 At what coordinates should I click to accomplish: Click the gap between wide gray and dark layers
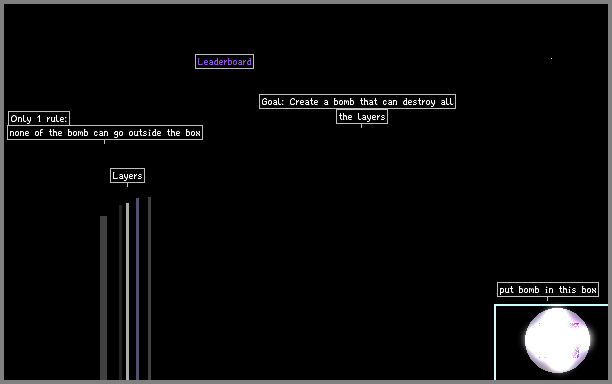[113, 298]
